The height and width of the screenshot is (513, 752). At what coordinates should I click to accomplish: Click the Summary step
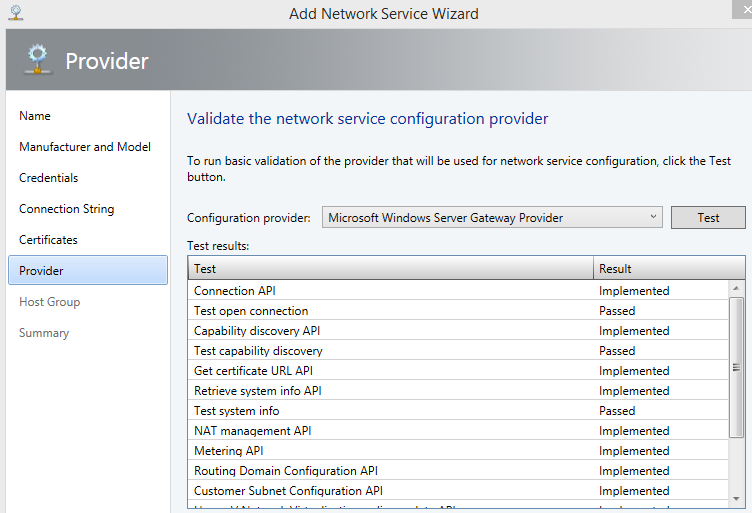click(44, 333)
